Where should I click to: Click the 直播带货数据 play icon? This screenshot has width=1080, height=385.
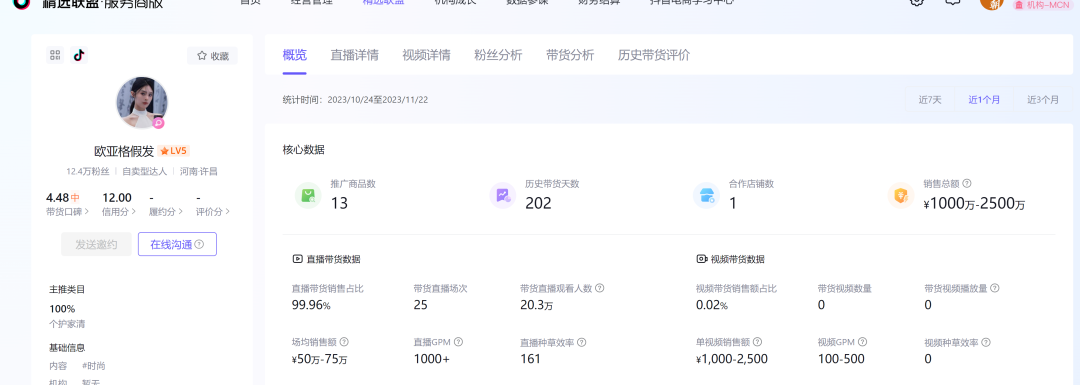298,260
